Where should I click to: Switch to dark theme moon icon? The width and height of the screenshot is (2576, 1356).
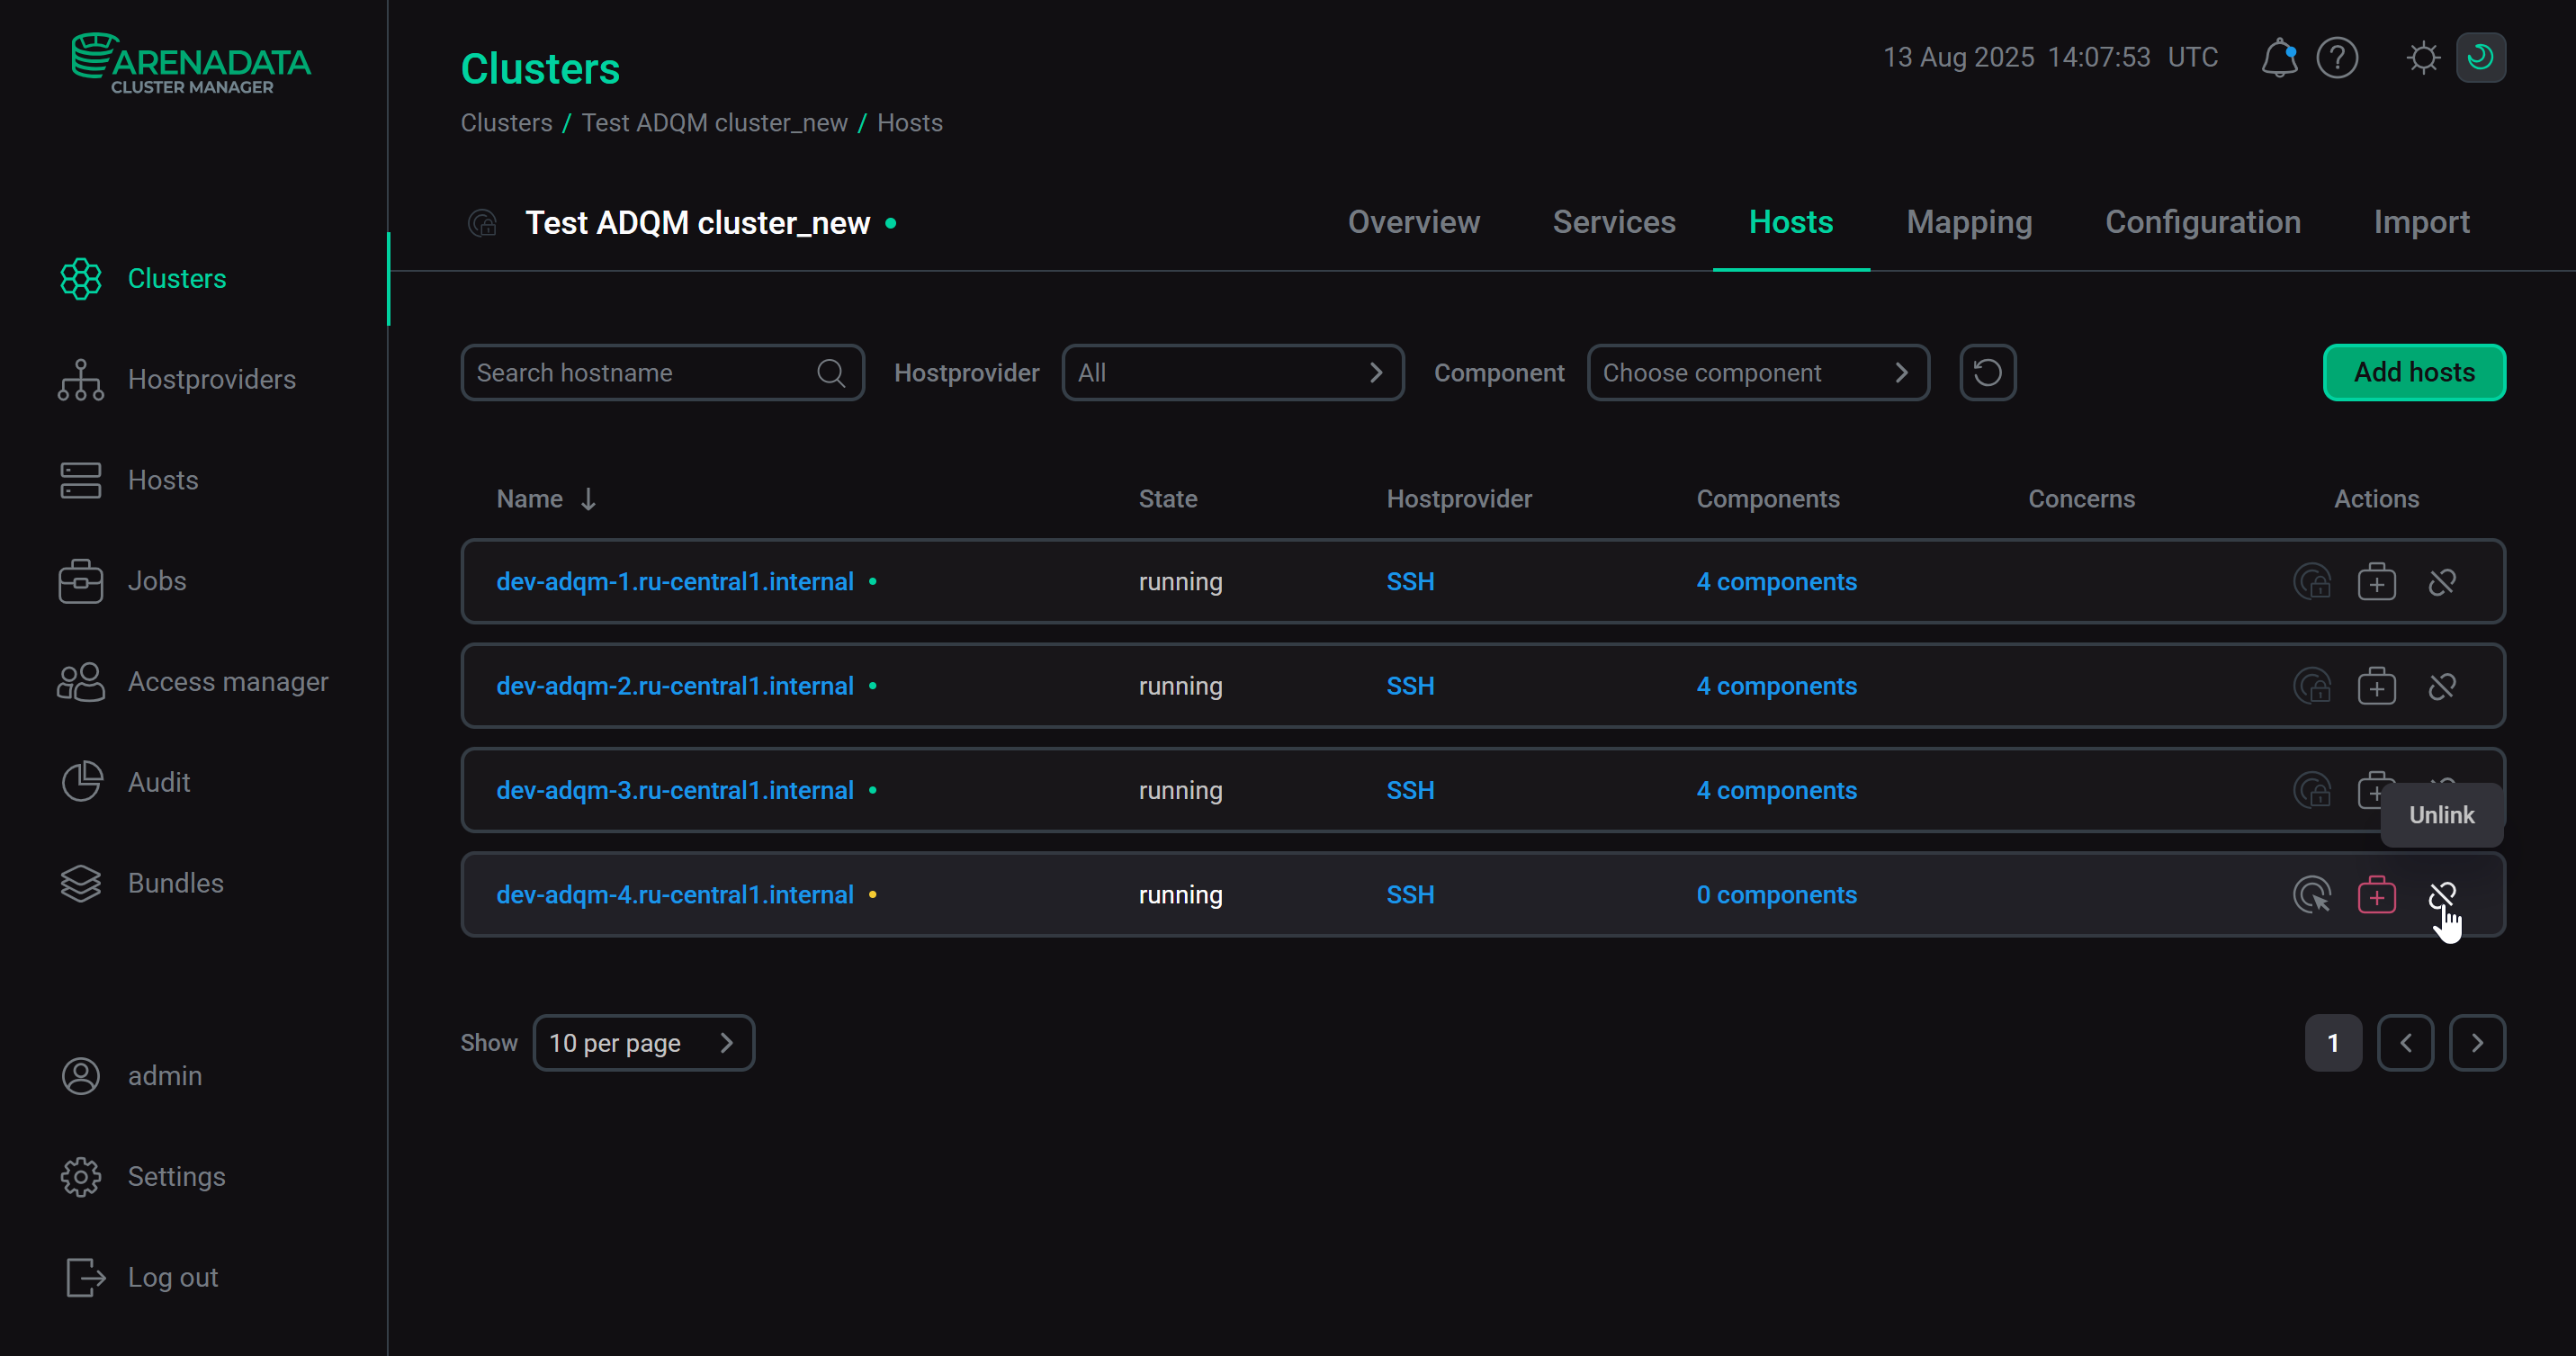tap(2480, 57)
